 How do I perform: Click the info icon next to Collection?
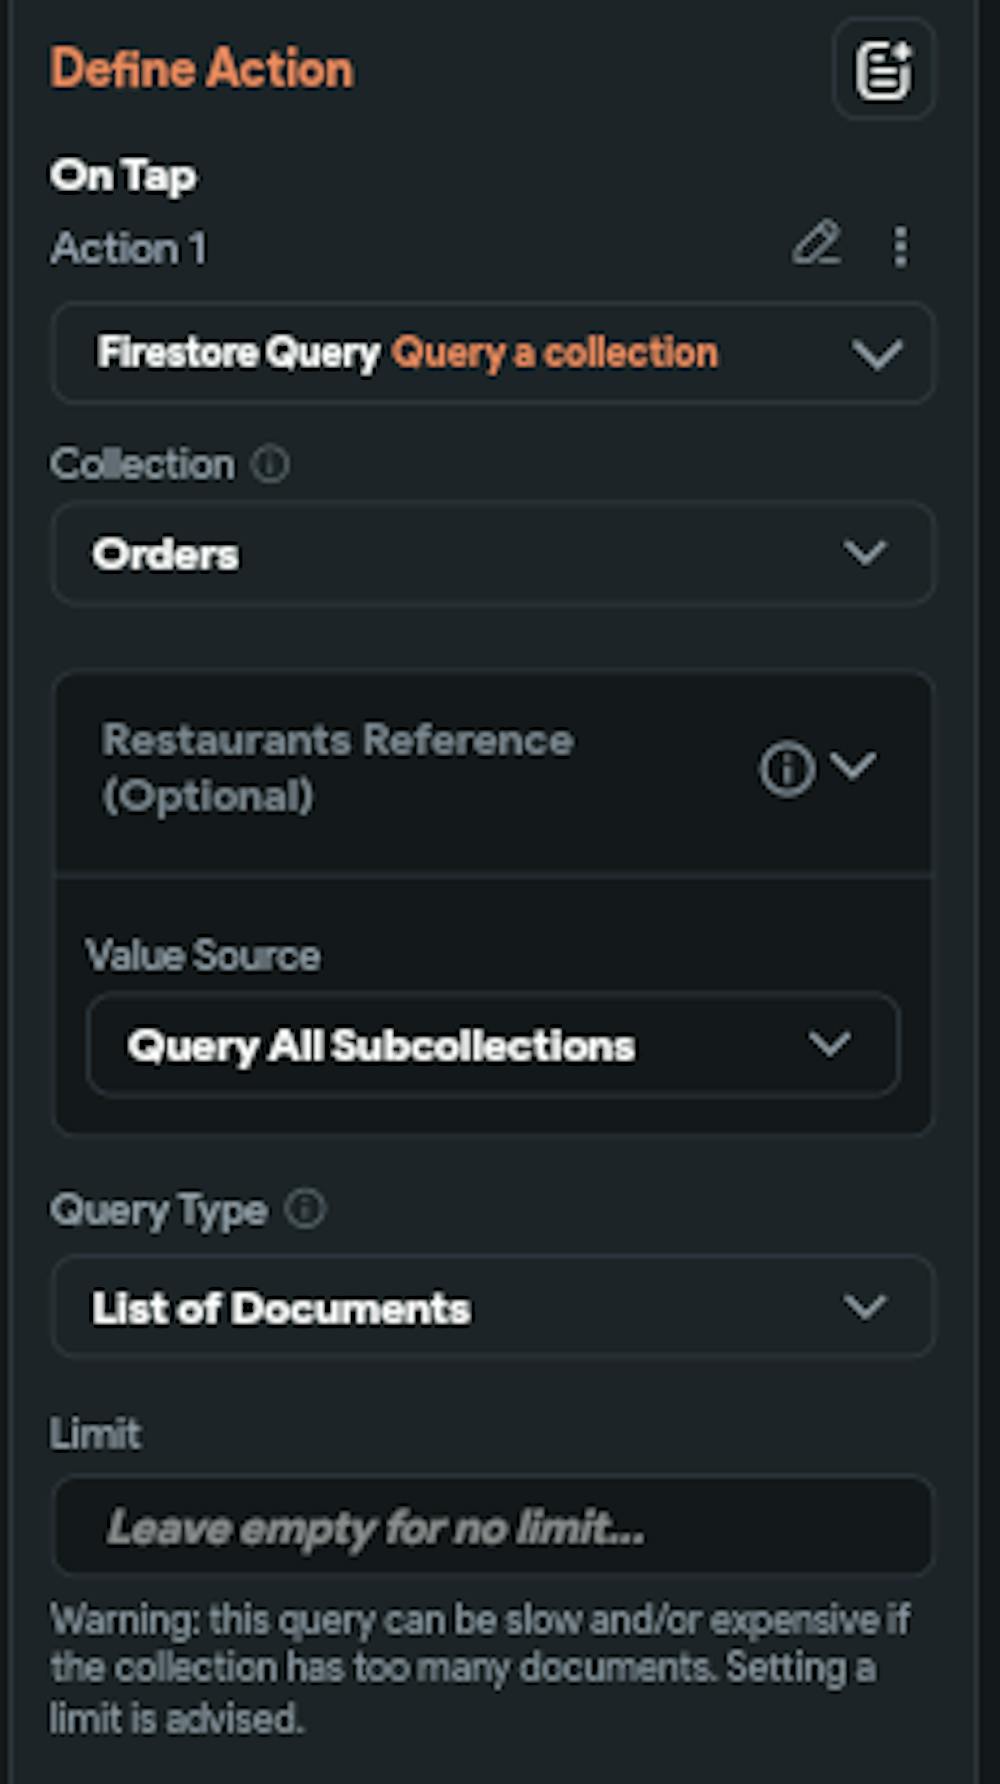click(270, 464)
